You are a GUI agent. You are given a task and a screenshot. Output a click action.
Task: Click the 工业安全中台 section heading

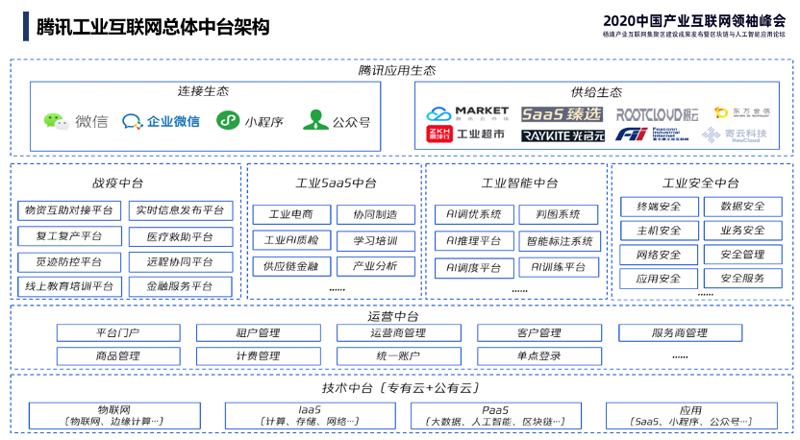(701, 183)
